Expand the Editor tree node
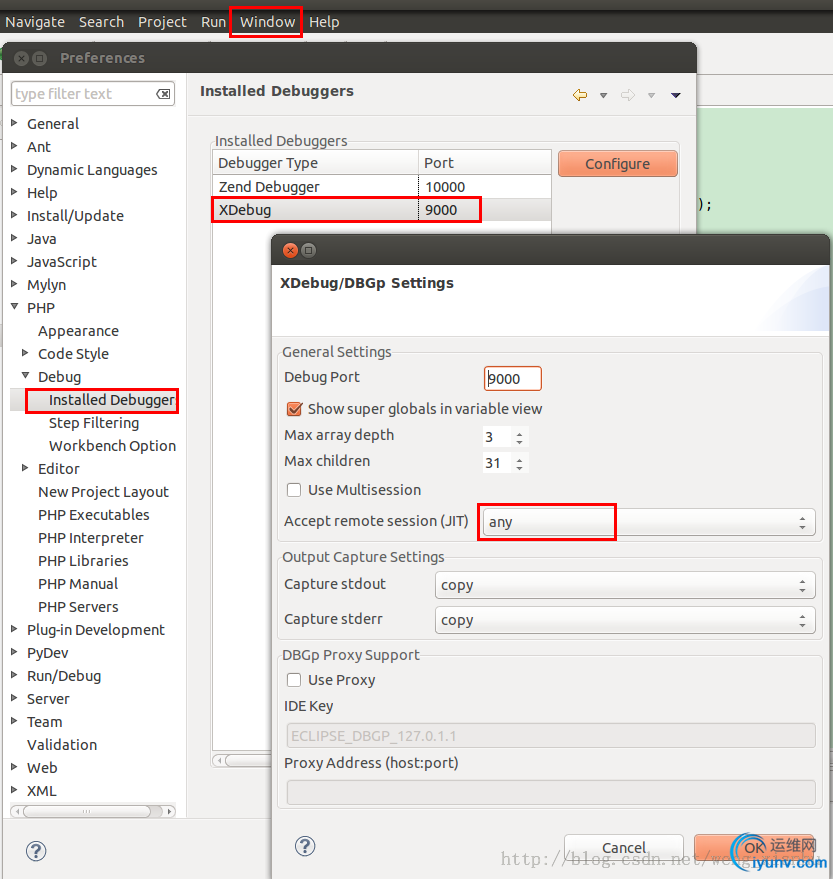 pos(26,468)
